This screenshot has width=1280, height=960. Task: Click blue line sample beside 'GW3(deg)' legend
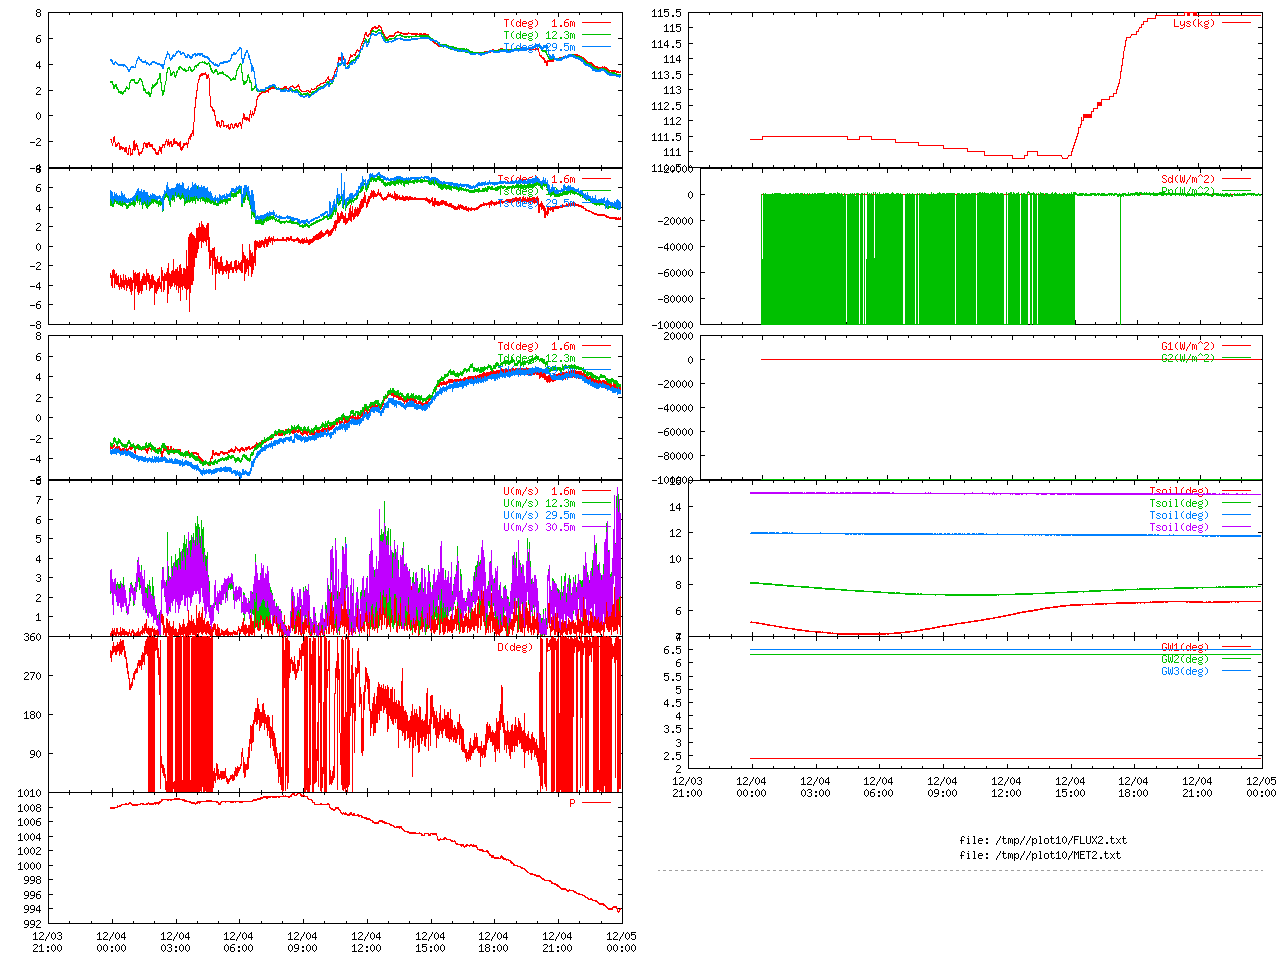(1237, 671)
